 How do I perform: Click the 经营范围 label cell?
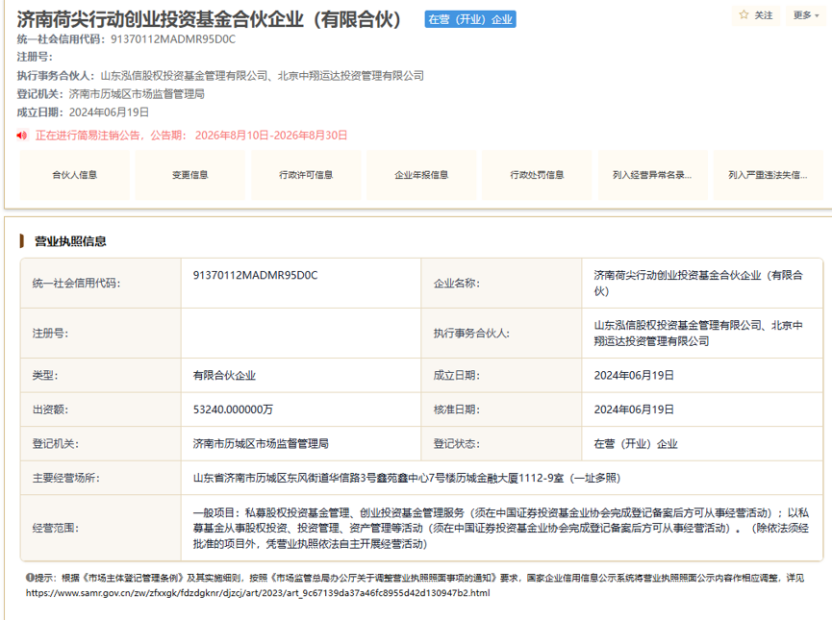[101, 528]
